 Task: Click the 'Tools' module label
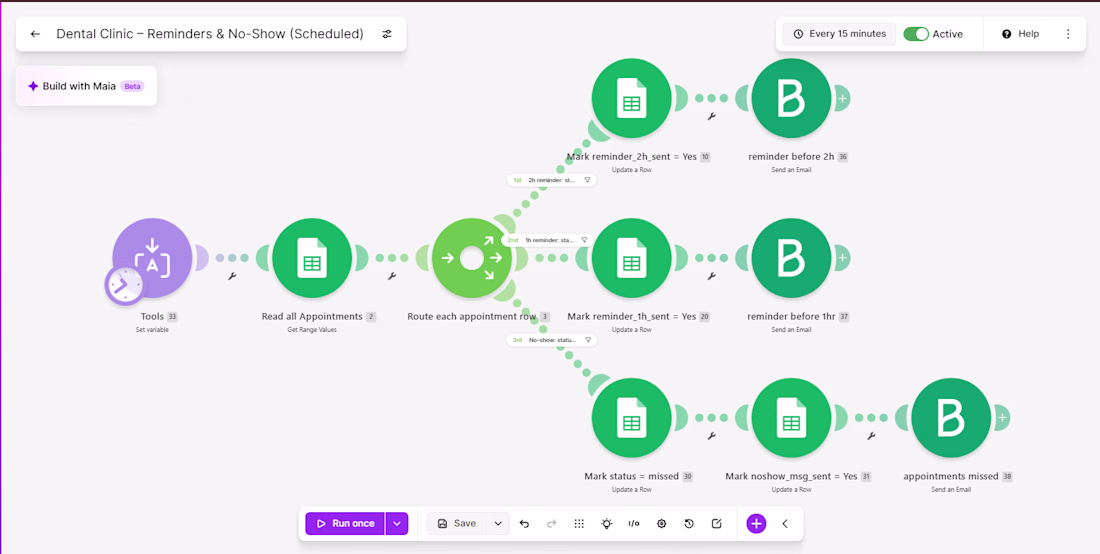click(152, 317)
